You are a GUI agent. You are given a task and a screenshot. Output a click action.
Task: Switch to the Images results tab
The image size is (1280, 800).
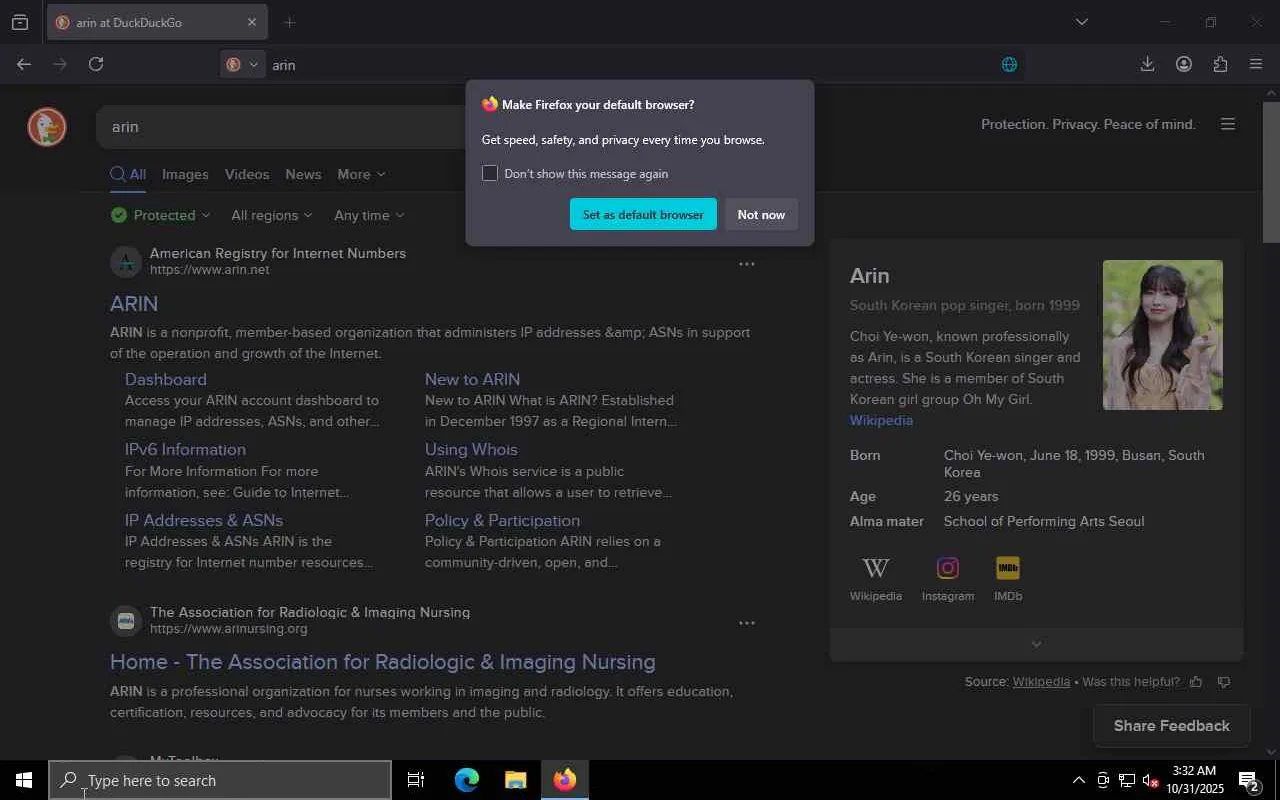point(185,174)
